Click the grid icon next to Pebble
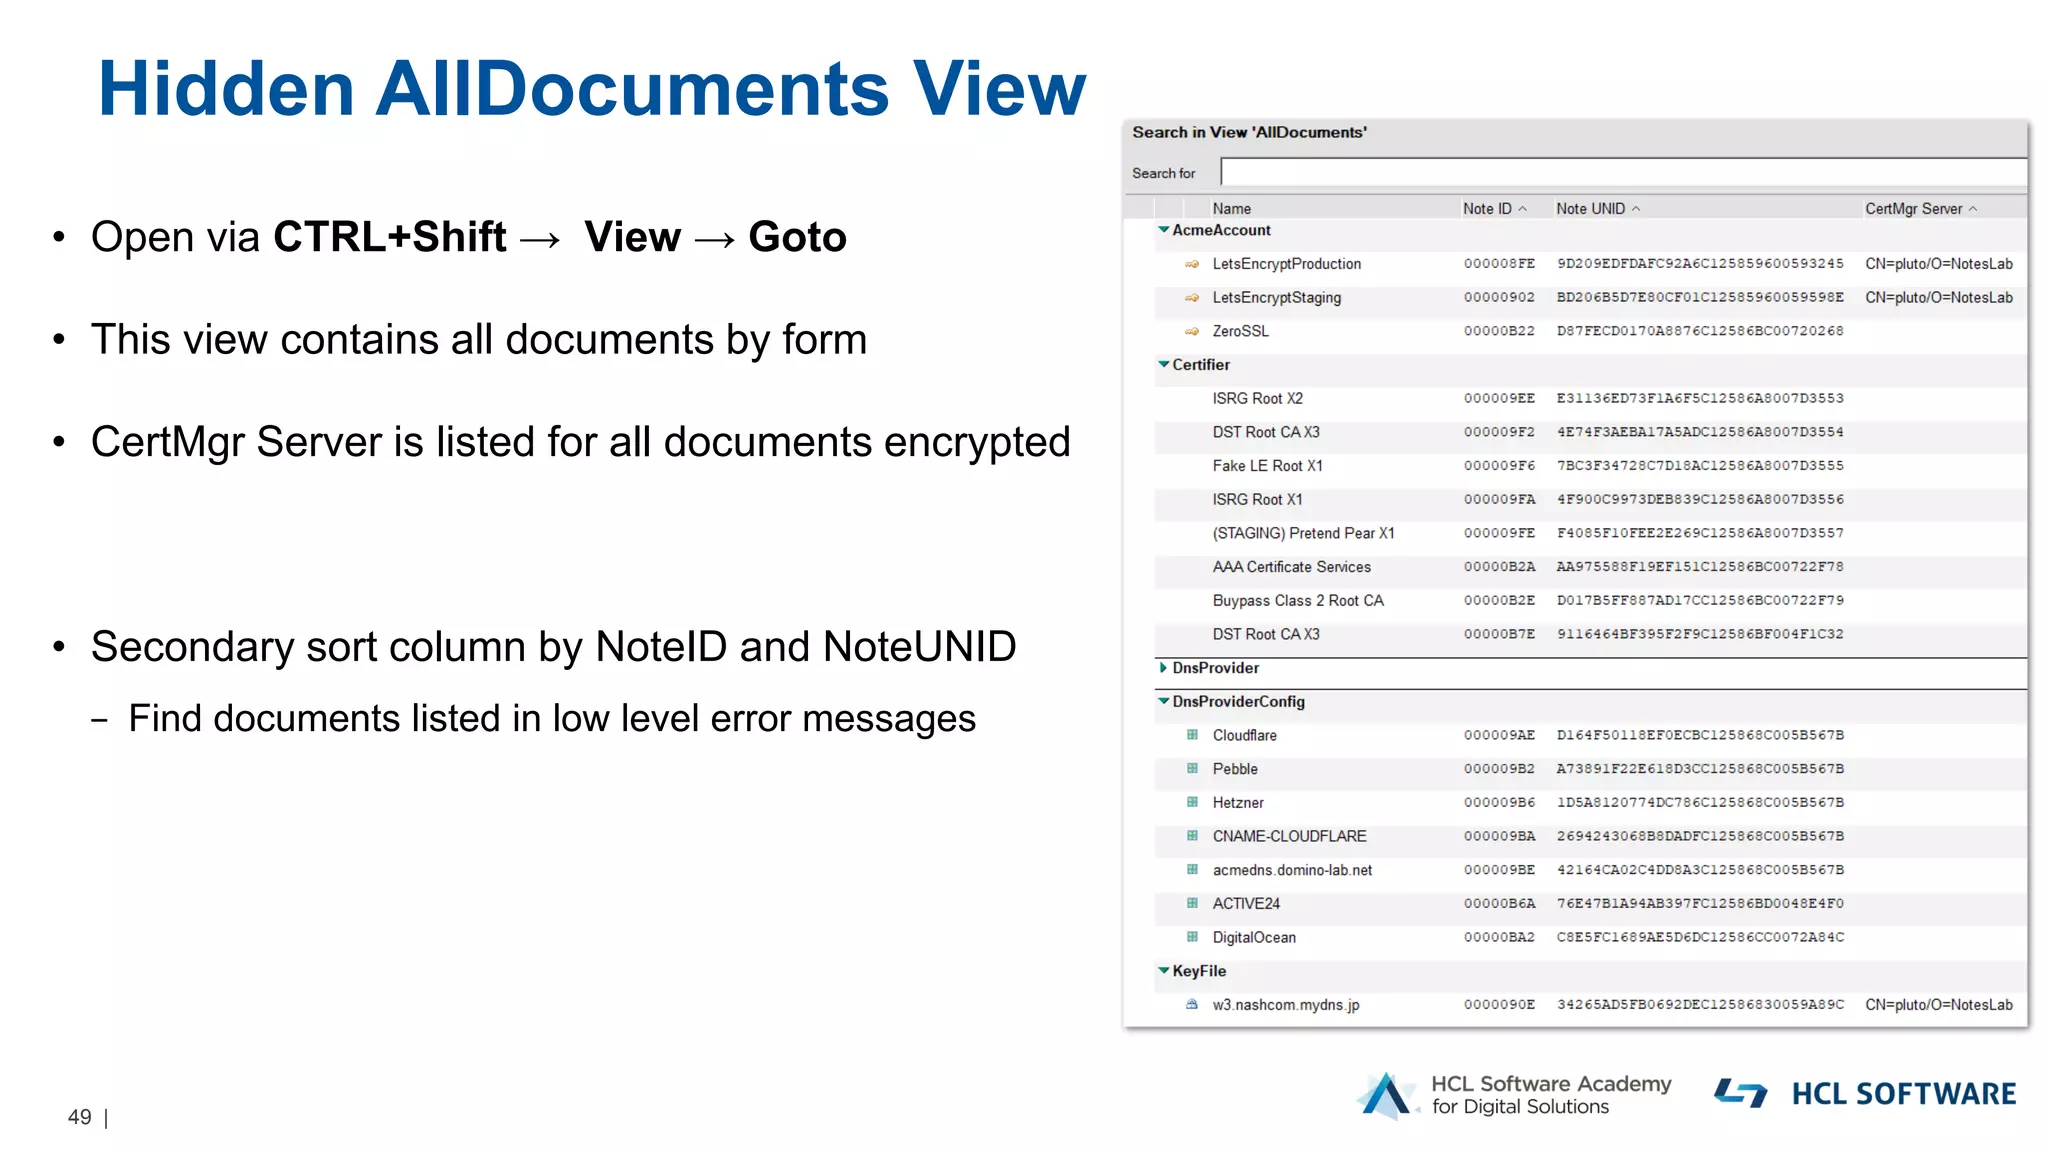Screen dimensions: 2048x1152 (x=1192, y=769)
